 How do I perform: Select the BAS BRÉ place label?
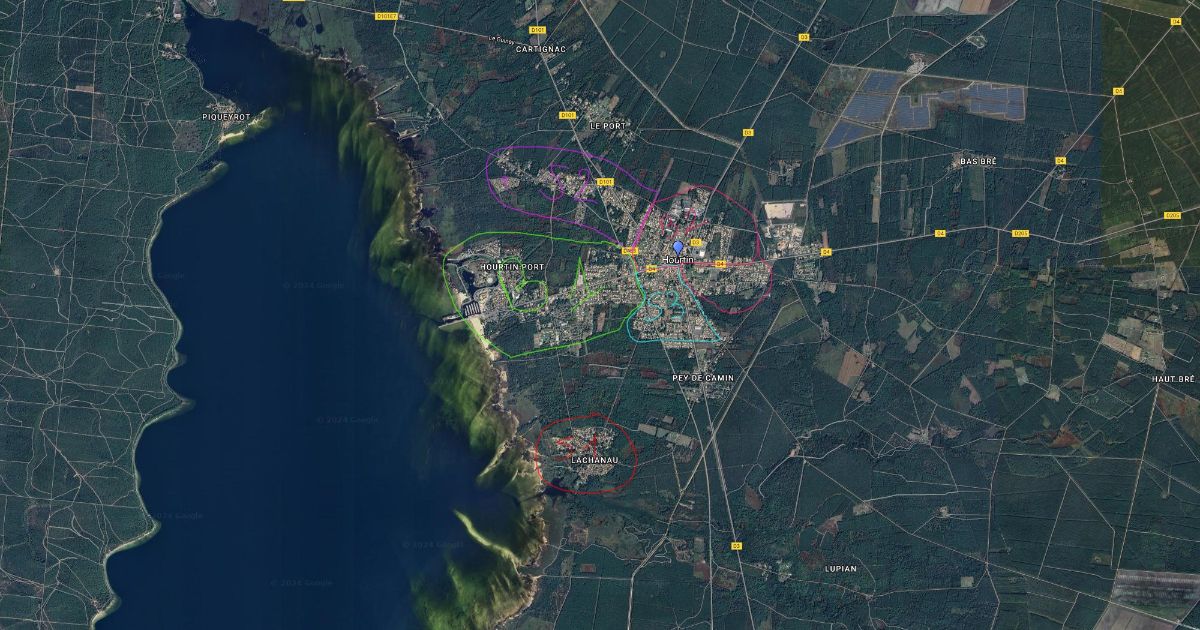[978, 160]
